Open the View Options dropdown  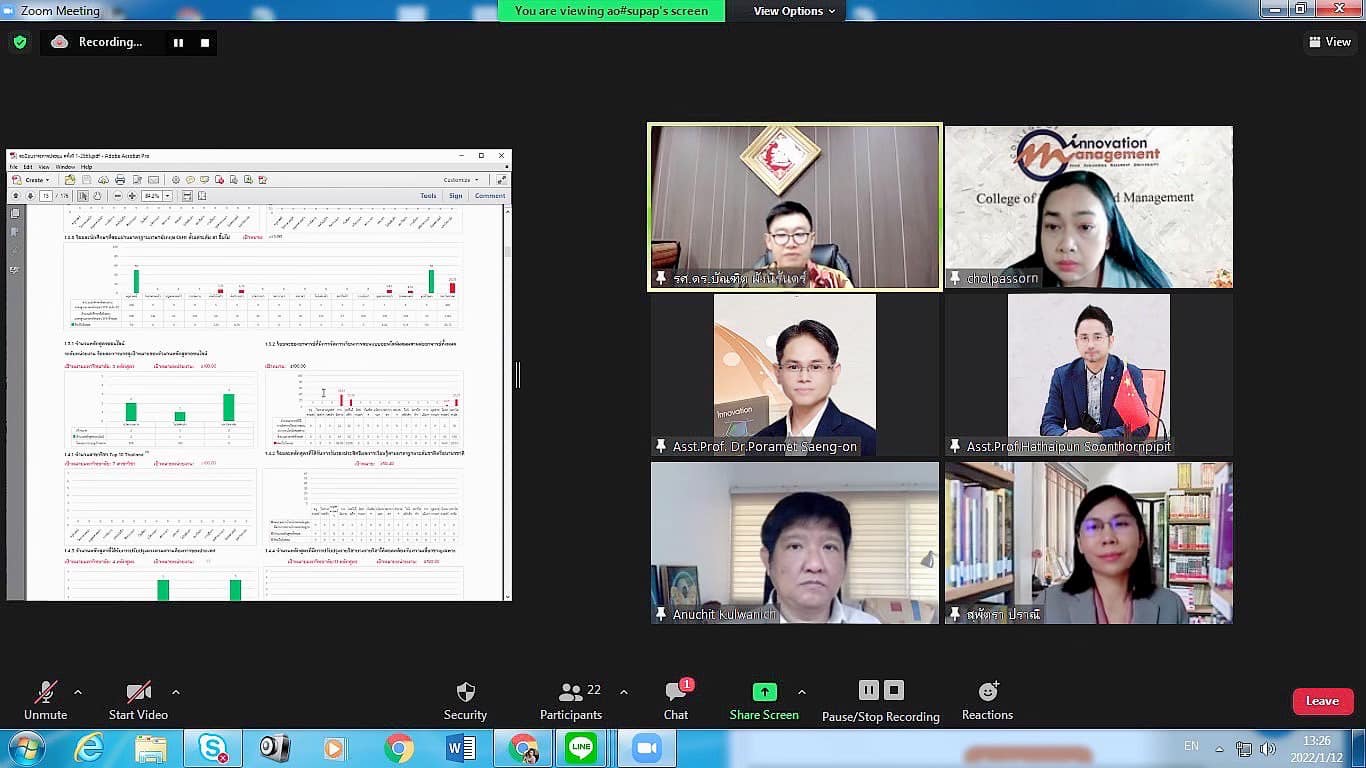794,11
